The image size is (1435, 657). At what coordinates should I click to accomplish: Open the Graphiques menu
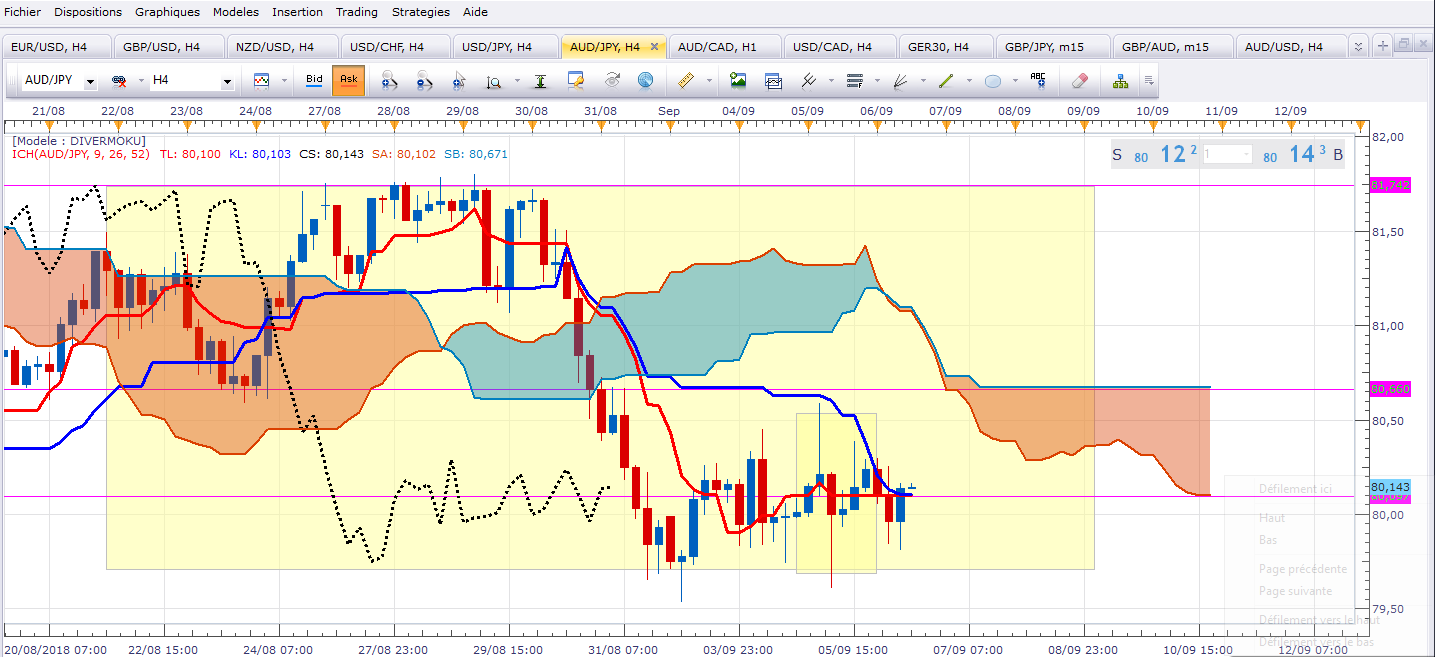[x=169, y=12]
